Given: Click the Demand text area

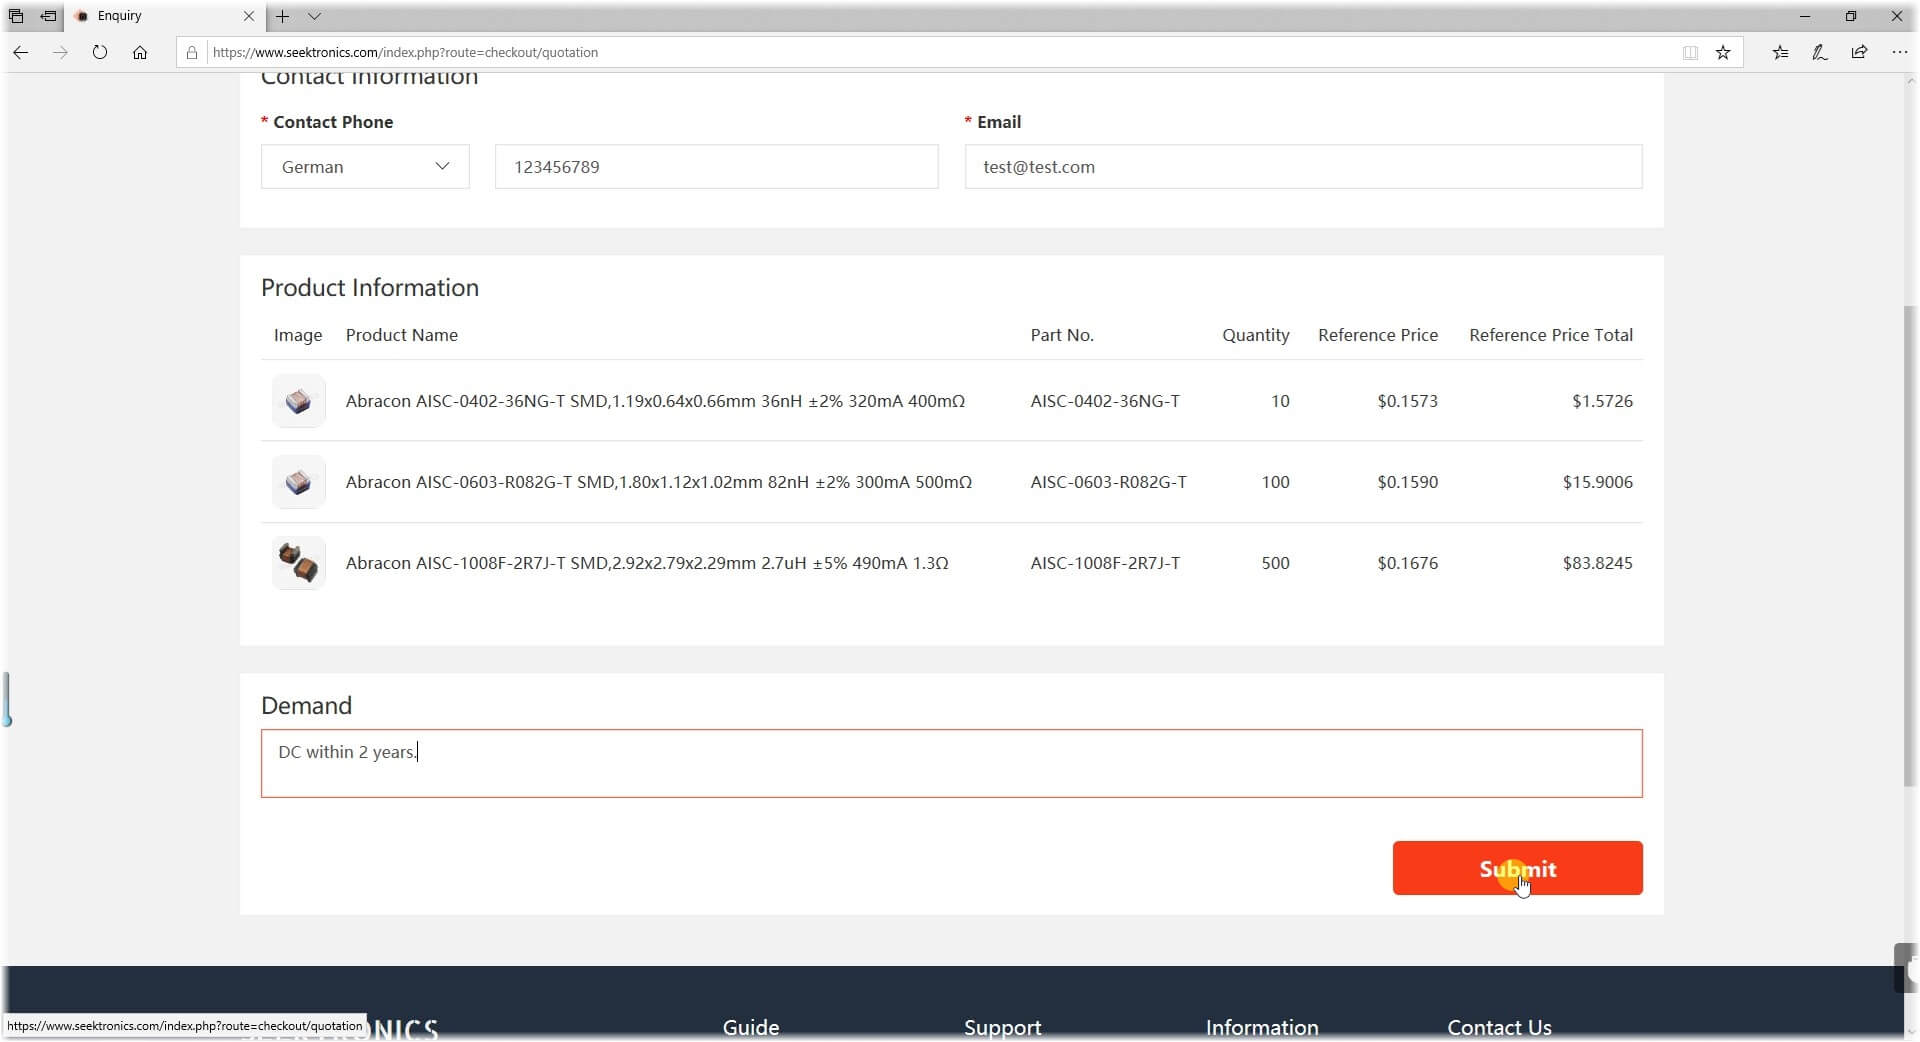Looking at the screenshot, I should [951, 764].
